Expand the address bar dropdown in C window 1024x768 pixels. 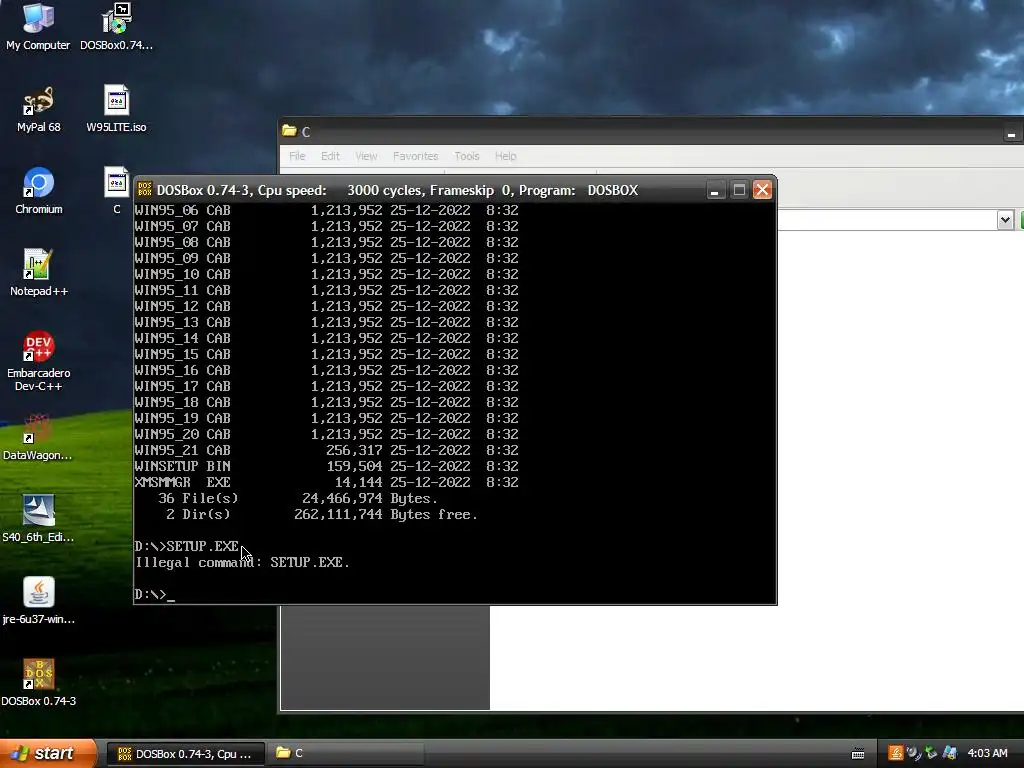[1005, 220]
